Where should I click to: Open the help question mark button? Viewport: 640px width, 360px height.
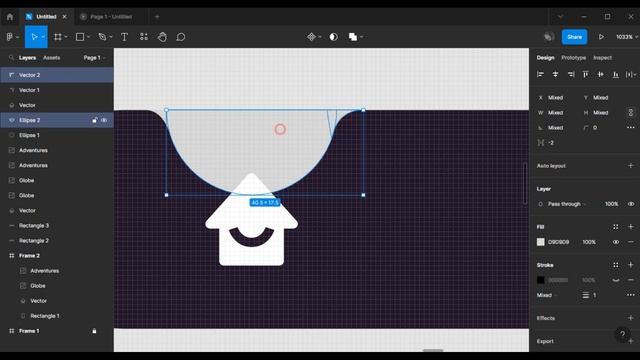pyautogui.click(x=622, y=335)
